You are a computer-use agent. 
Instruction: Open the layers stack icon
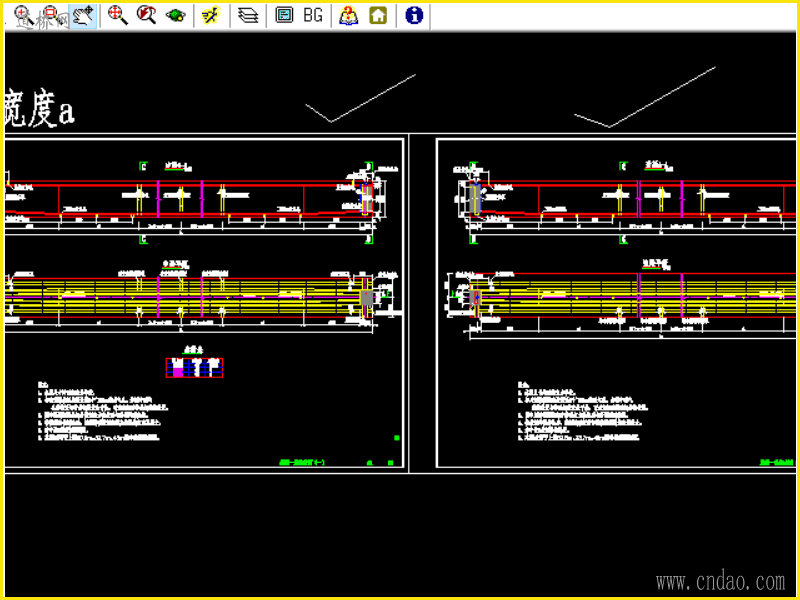pyautogui.click(x=248, y=16)
